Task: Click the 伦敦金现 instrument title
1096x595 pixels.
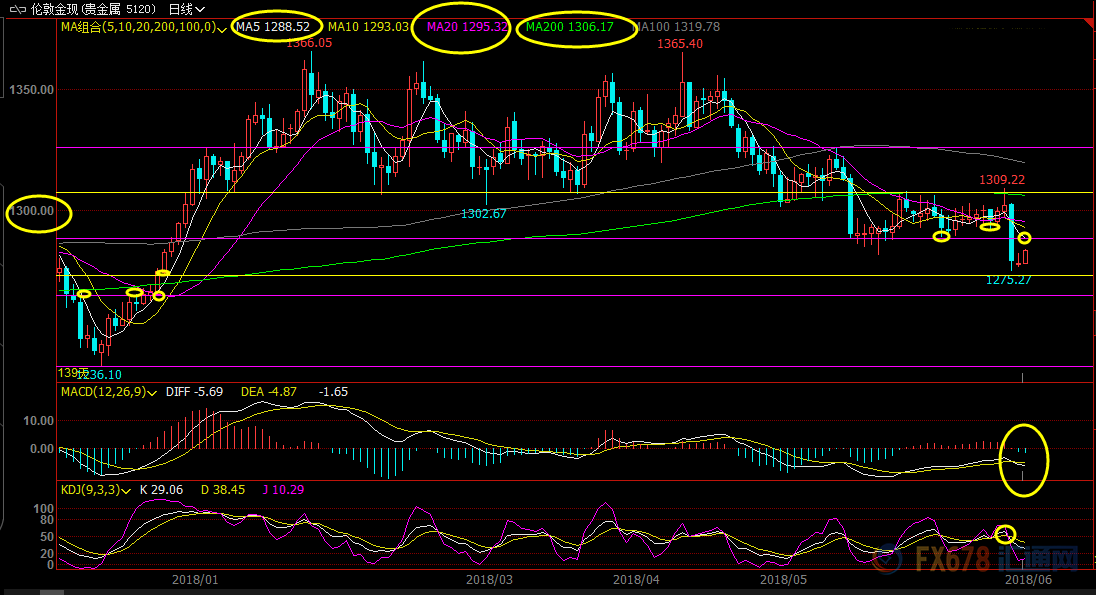Action: (56, 9)
